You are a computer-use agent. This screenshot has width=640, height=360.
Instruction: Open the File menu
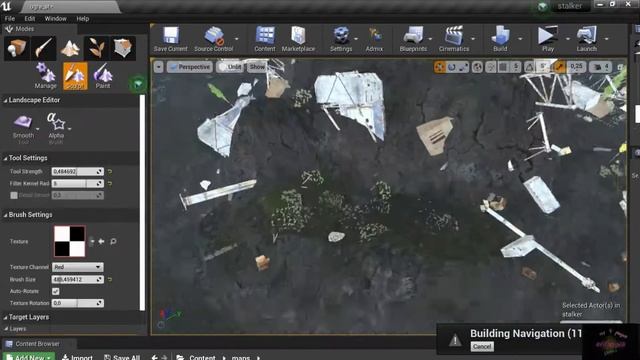pos(9,19)
